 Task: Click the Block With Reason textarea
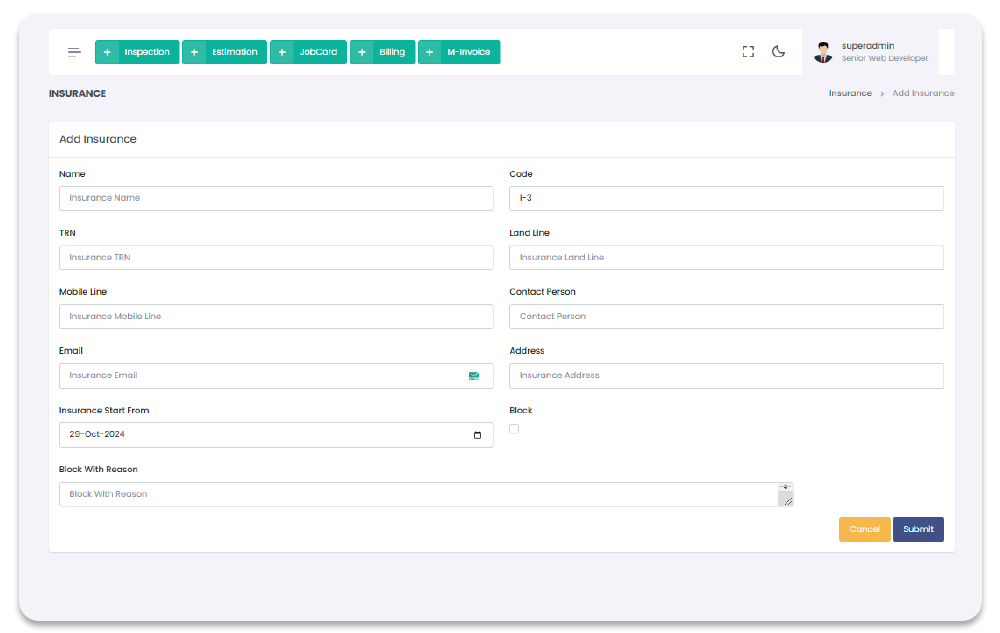418,494
